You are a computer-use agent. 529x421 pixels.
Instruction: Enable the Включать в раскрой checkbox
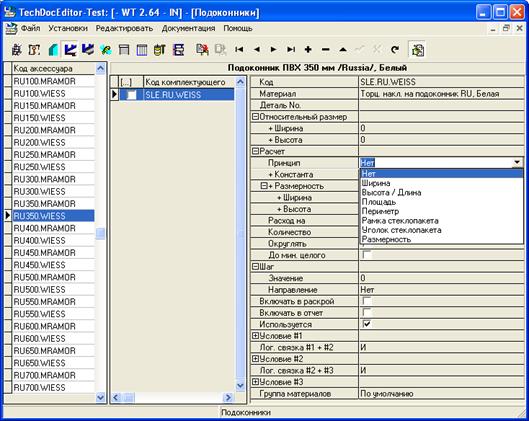[366, 301]
